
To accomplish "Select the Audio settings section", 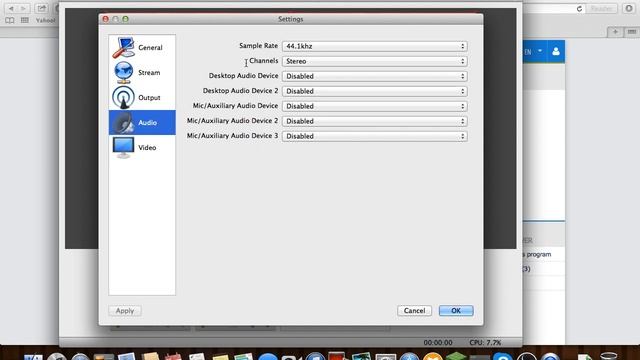I will point(142,122).
